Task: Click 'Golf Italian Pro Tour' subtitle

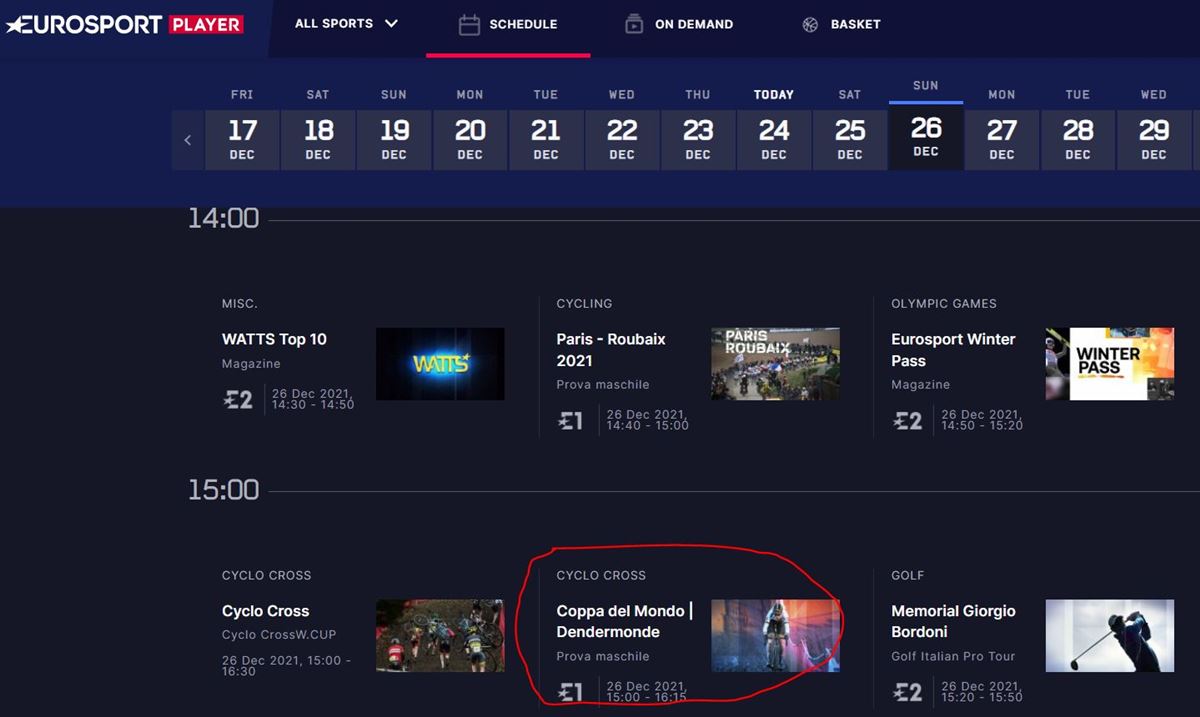Action: [x=953, y=656]
